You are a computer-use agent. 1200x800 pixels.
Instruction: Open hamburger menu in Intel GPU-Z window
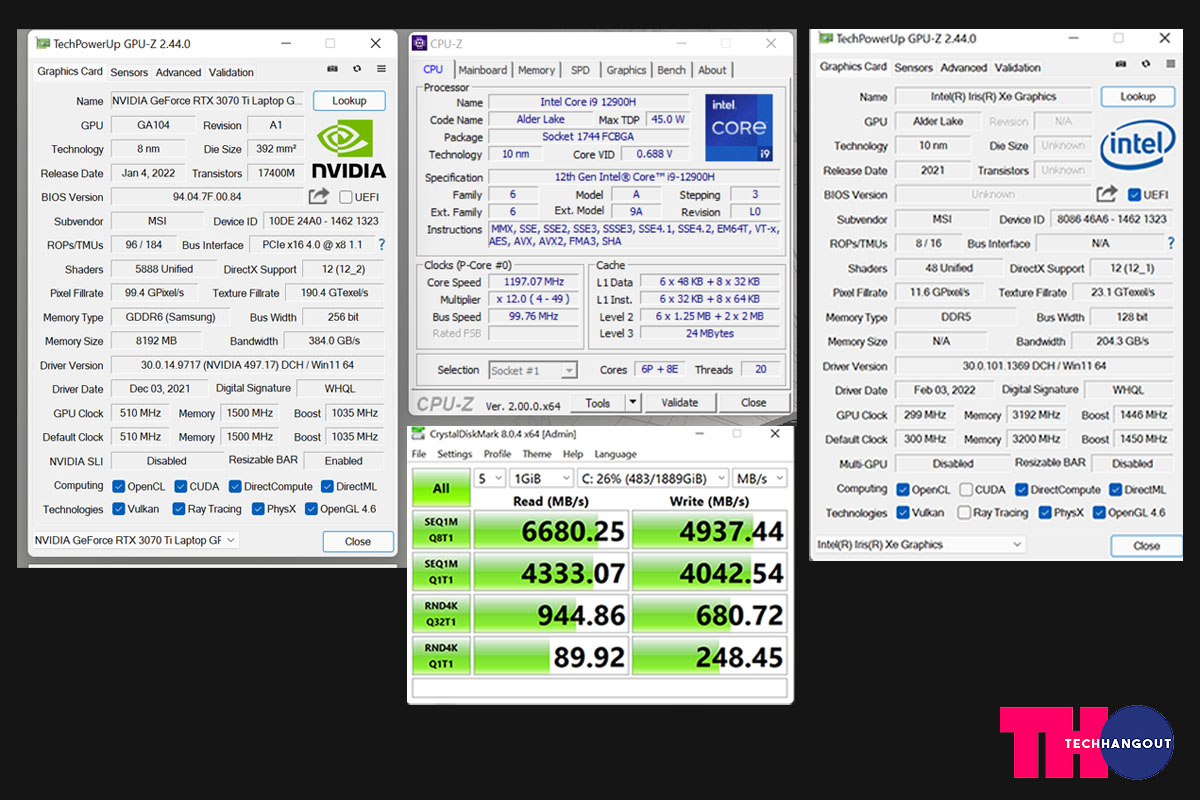click(x=1169, y=66)
